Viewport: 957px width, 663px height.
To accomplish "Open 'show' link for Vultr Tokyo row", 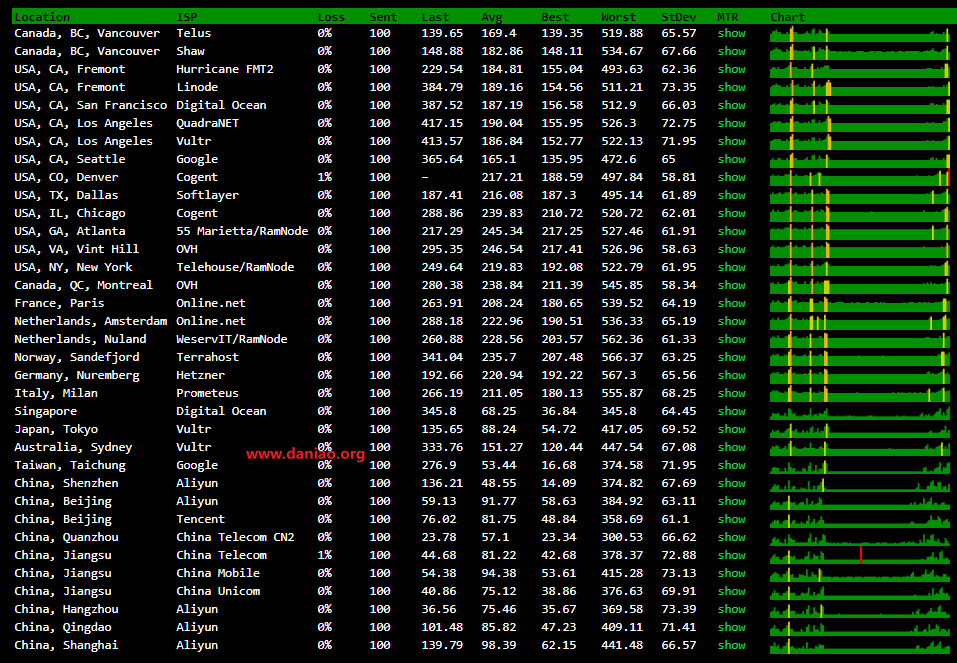I will tap(731, 429).
